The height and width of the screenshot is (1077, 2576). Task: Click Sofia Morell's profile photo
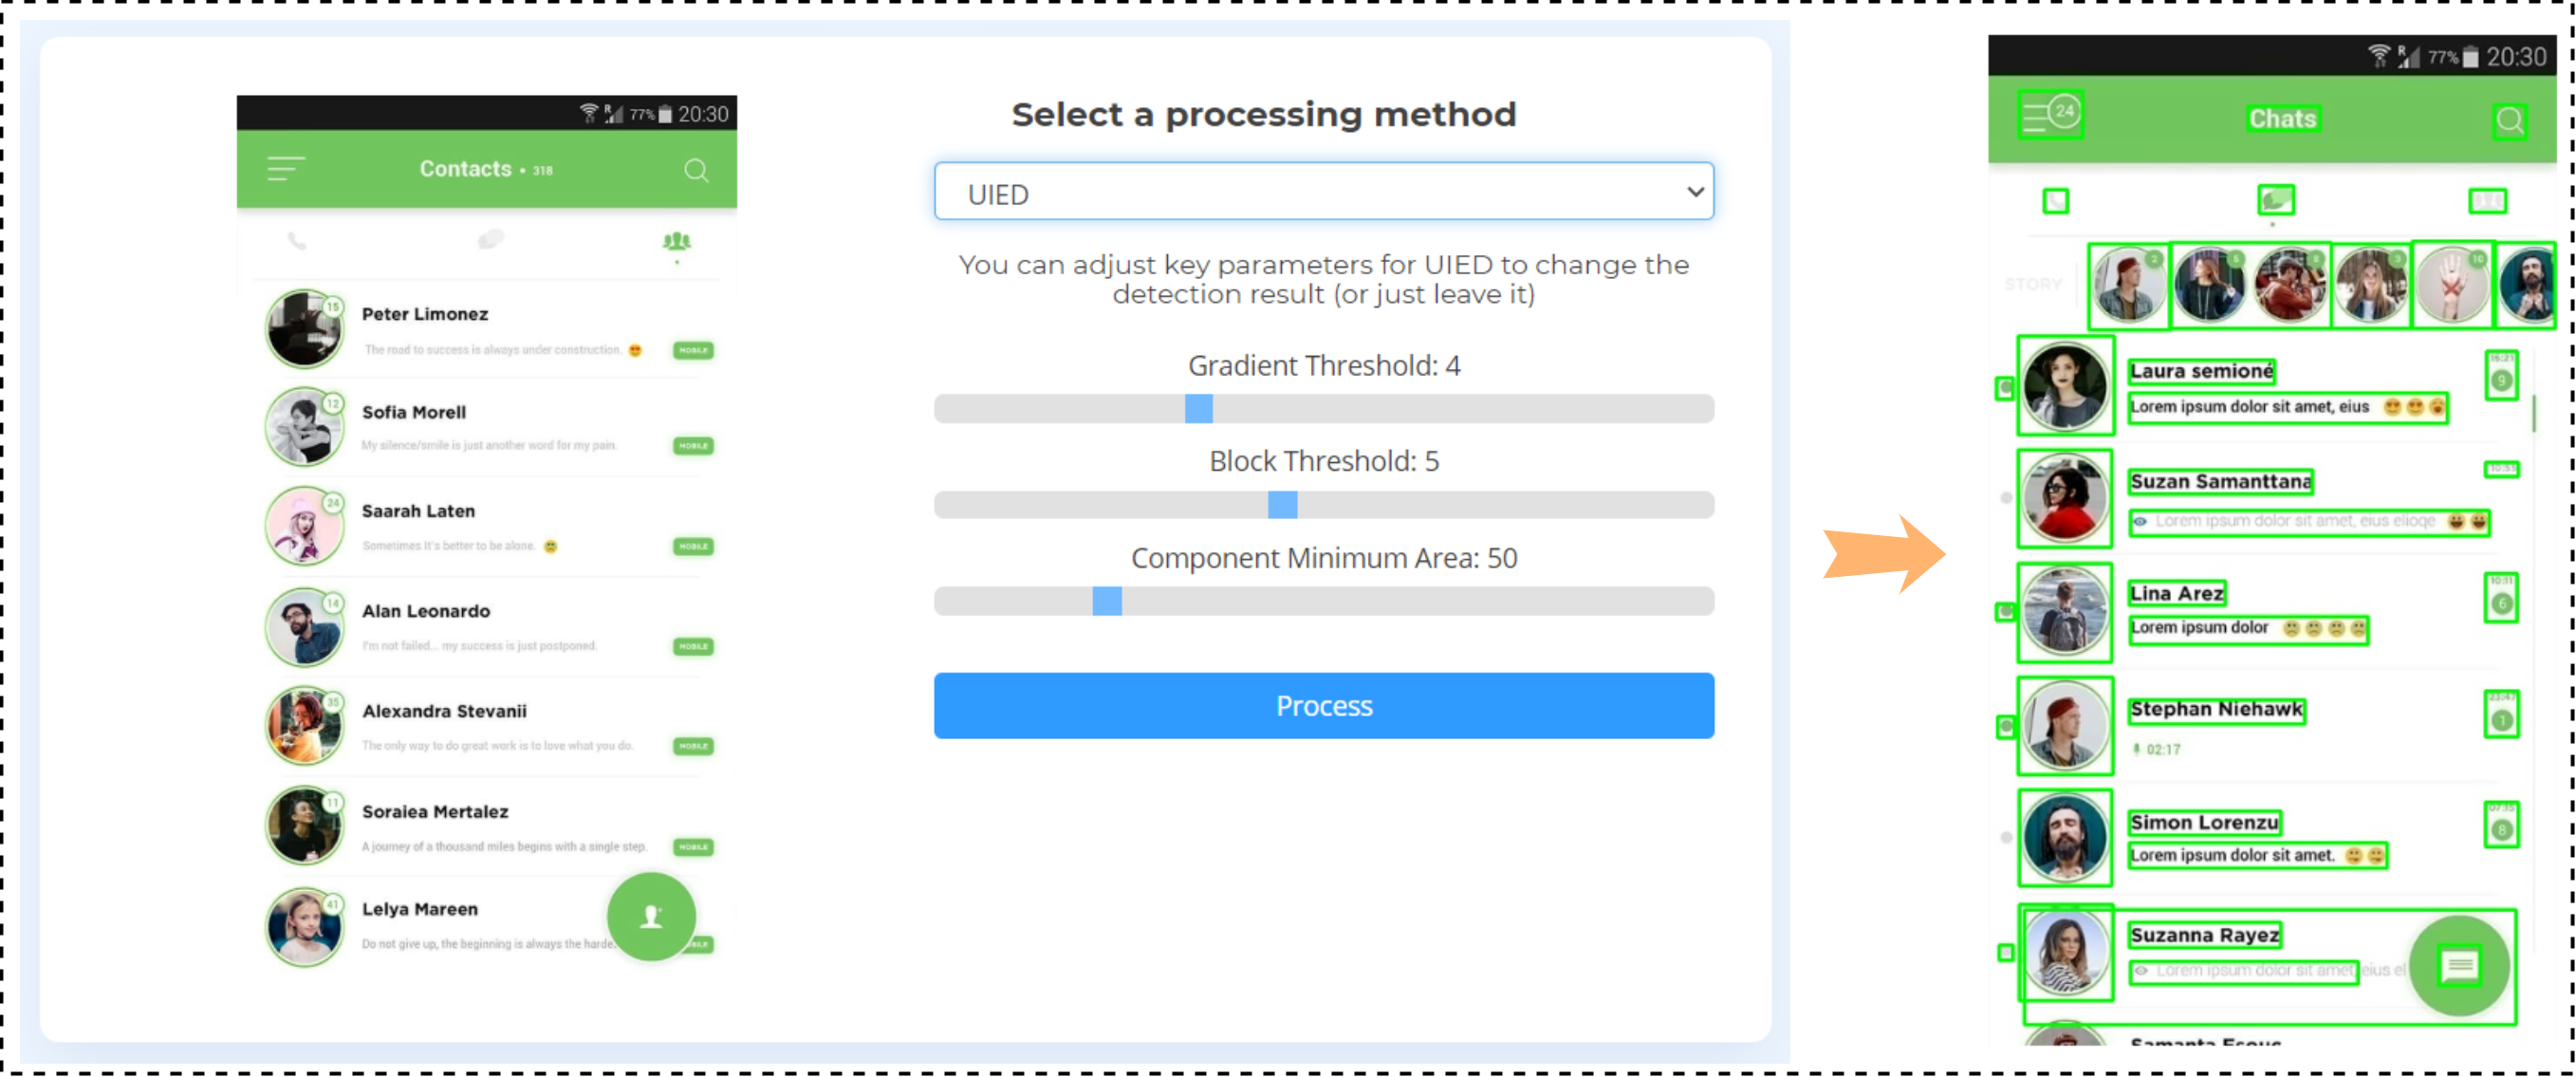[303, 427]
